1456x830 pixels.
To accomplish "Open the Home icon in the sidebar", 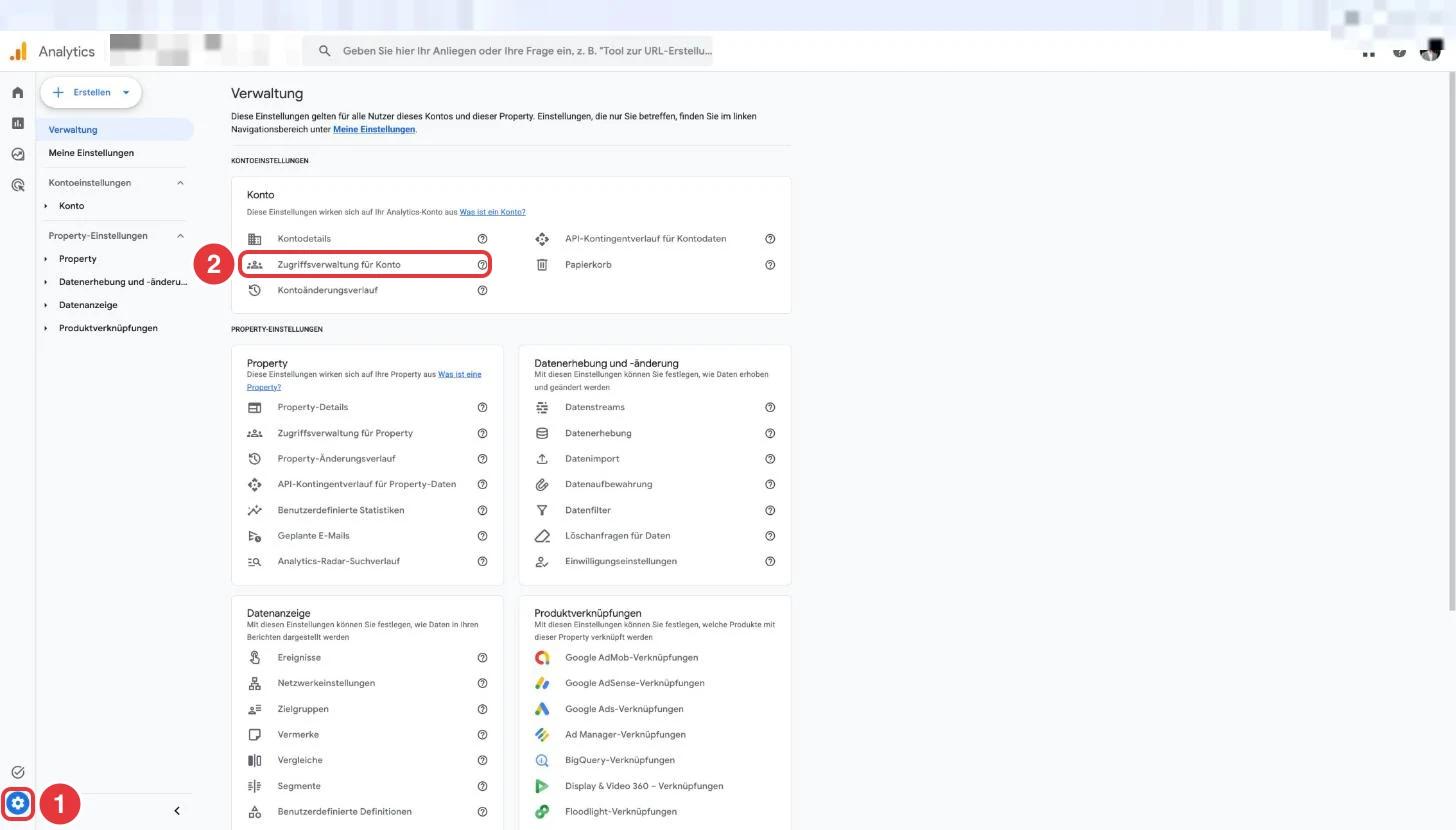I will pyautogui.click(x=17, y=92).
